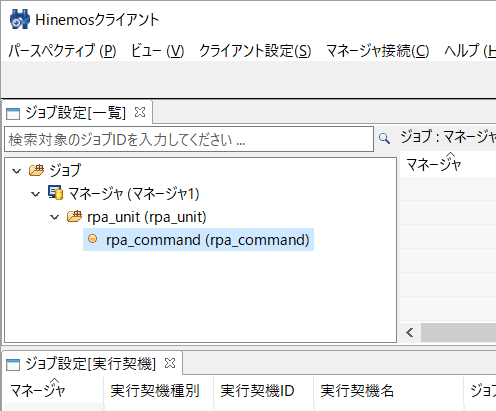Click the orange rpa_command job icon

click(x=93, y=239)
